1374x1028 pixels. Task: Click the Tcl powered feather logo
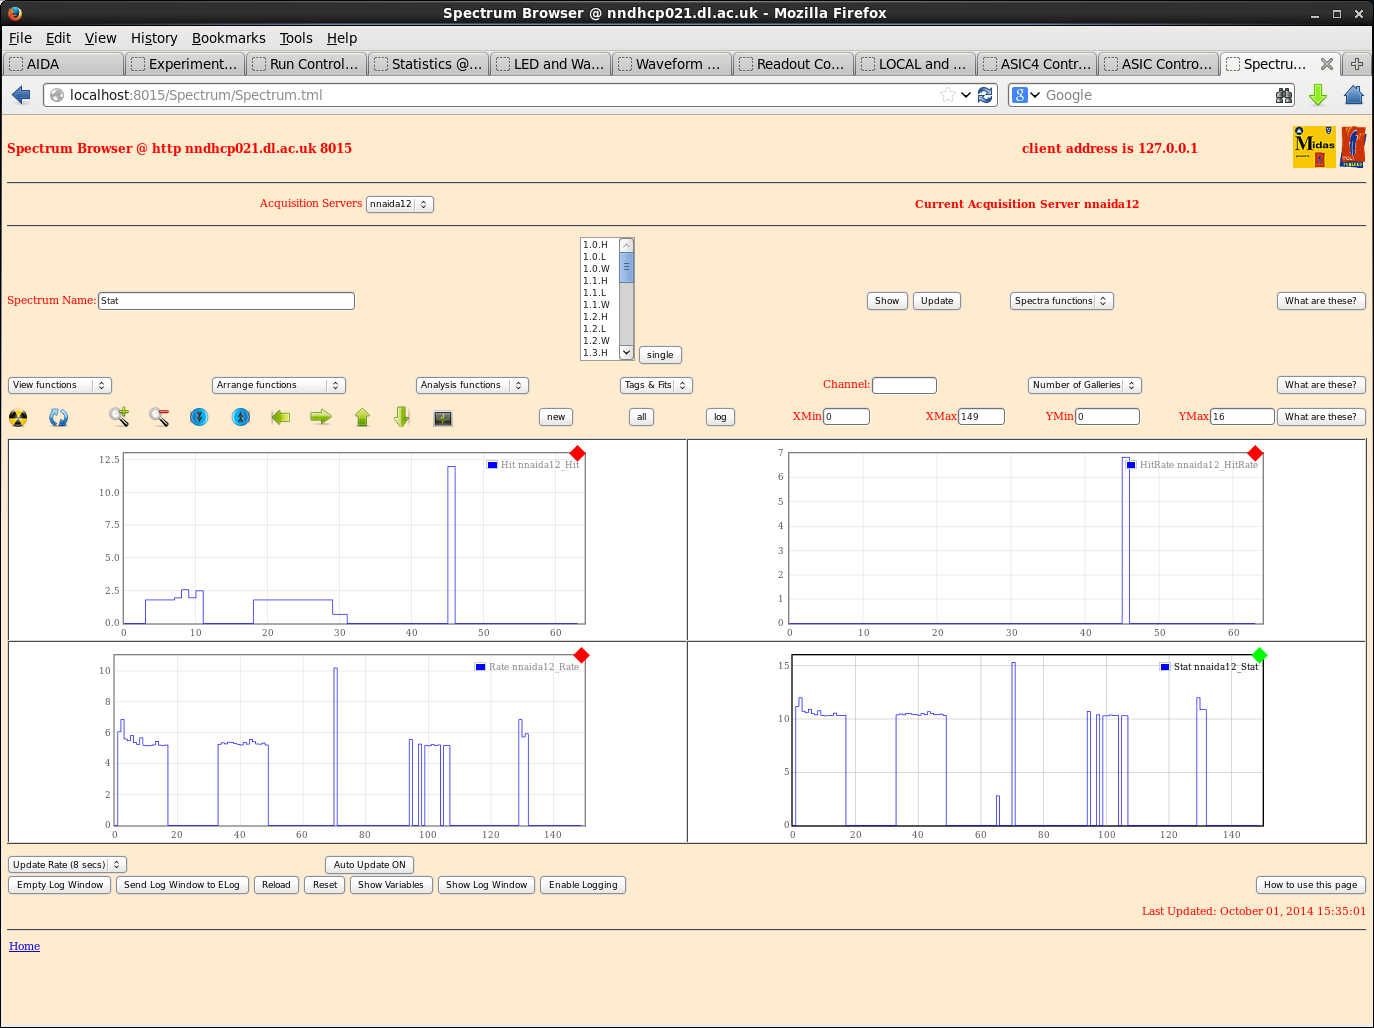[1353, 147]
